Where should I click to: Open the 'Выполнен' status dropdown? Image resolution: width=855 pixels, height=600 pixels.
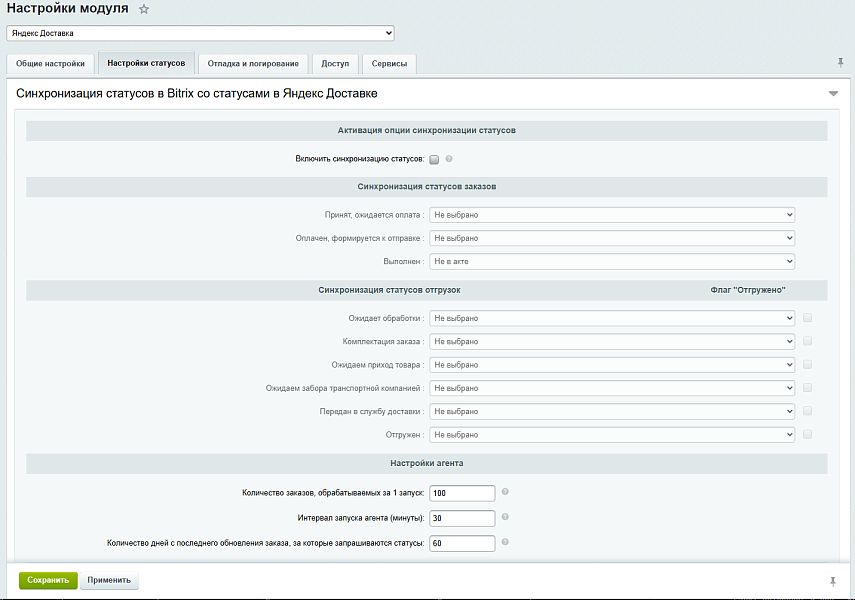612,261
